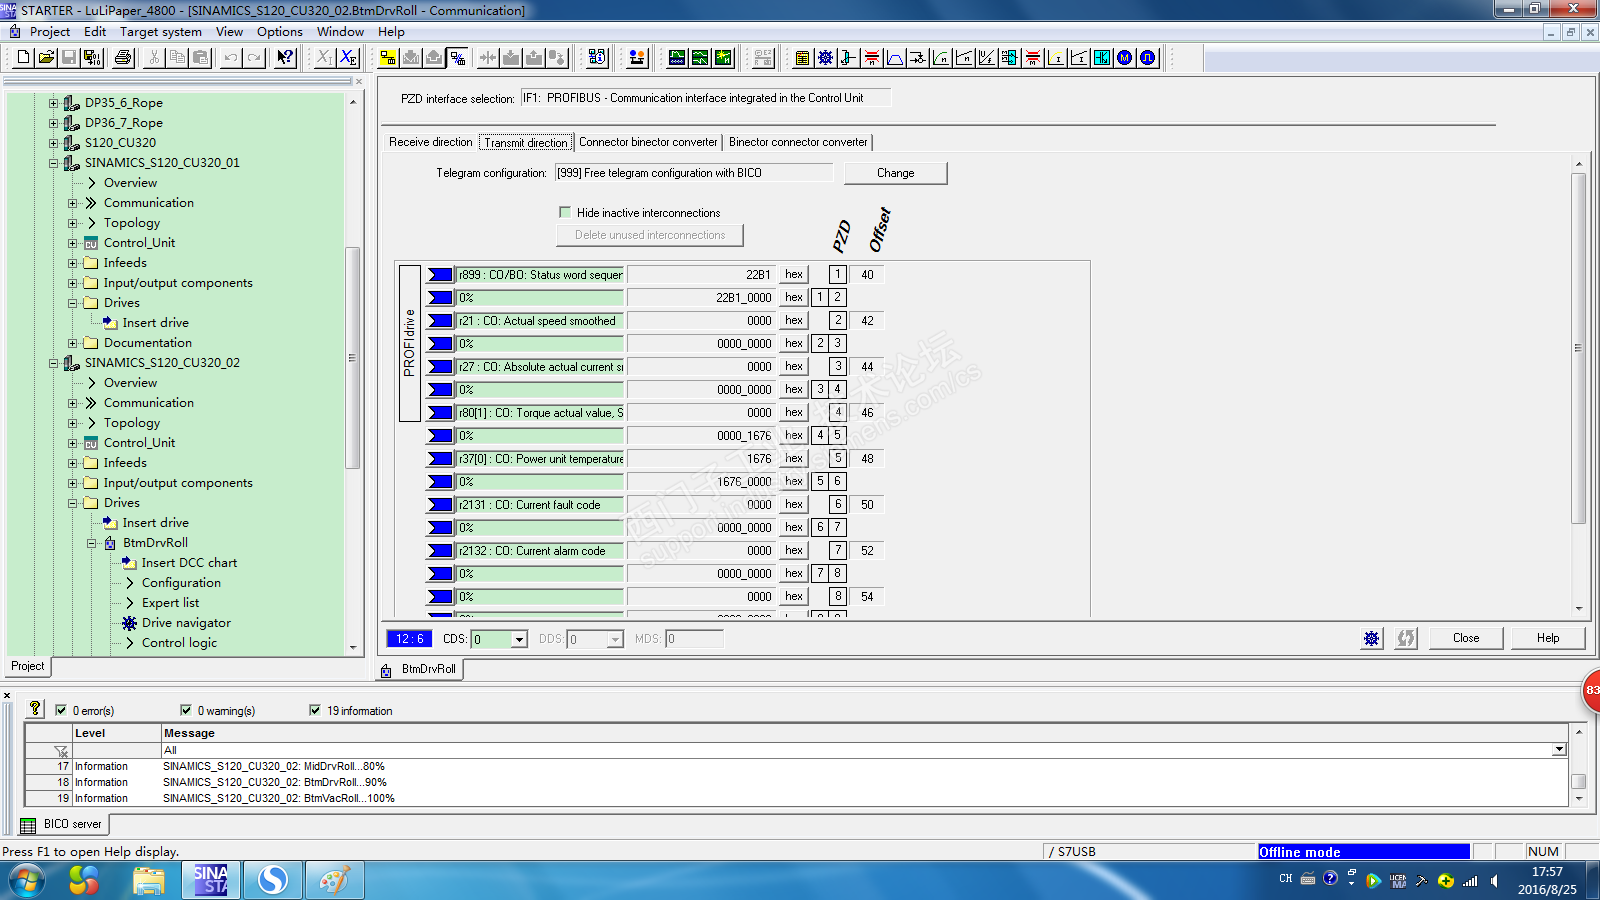The width and height of the screenshot is (1600, 900).
Task: Click the help question icon in message pane
Action: click(35, 709)
